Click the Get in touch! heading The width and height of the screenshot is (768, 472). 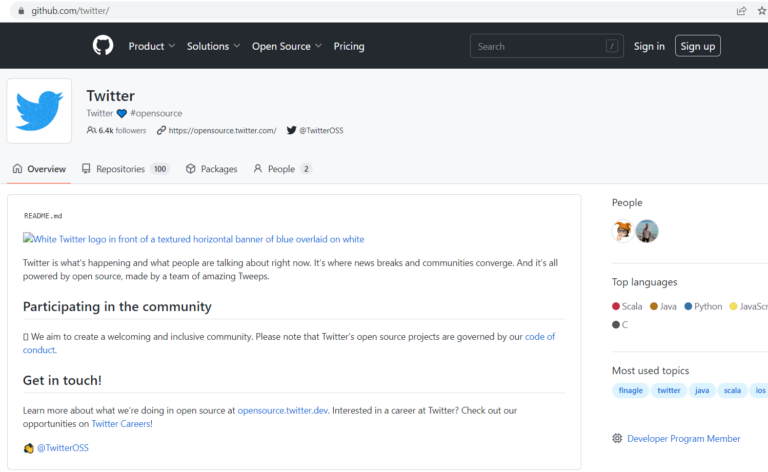pyautogui.click(x=62, y=380)
